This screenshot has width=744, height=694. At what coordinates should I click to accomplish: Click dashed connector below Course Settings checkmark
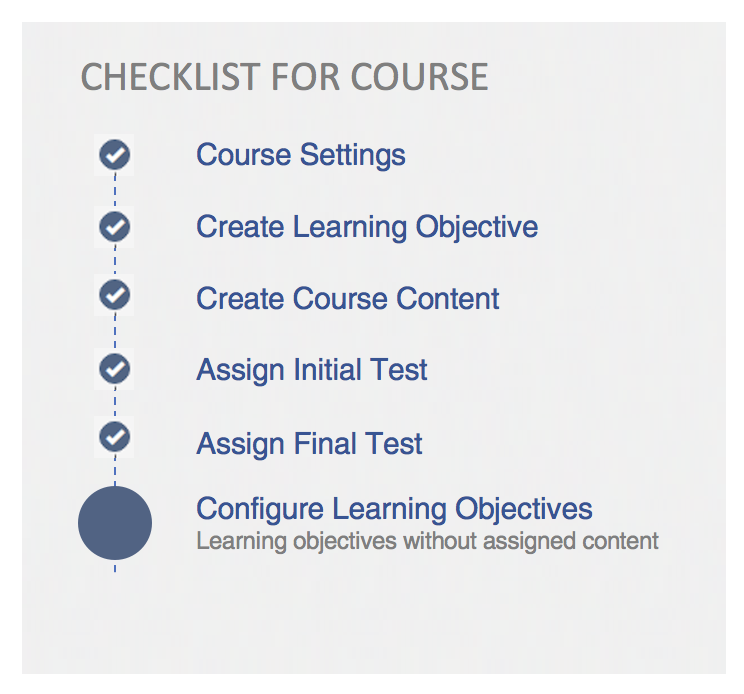(x=115, y=191)
